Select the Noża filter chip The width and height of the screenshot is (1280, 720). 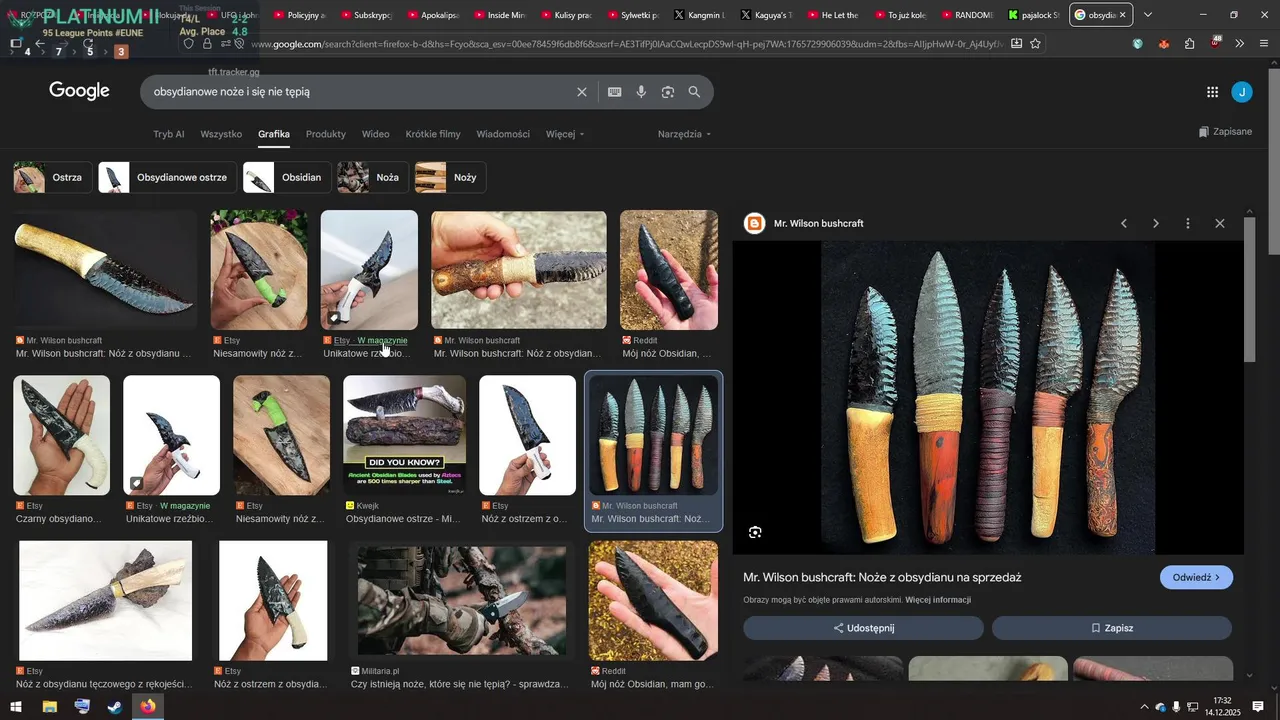click(x=373, y=177)
